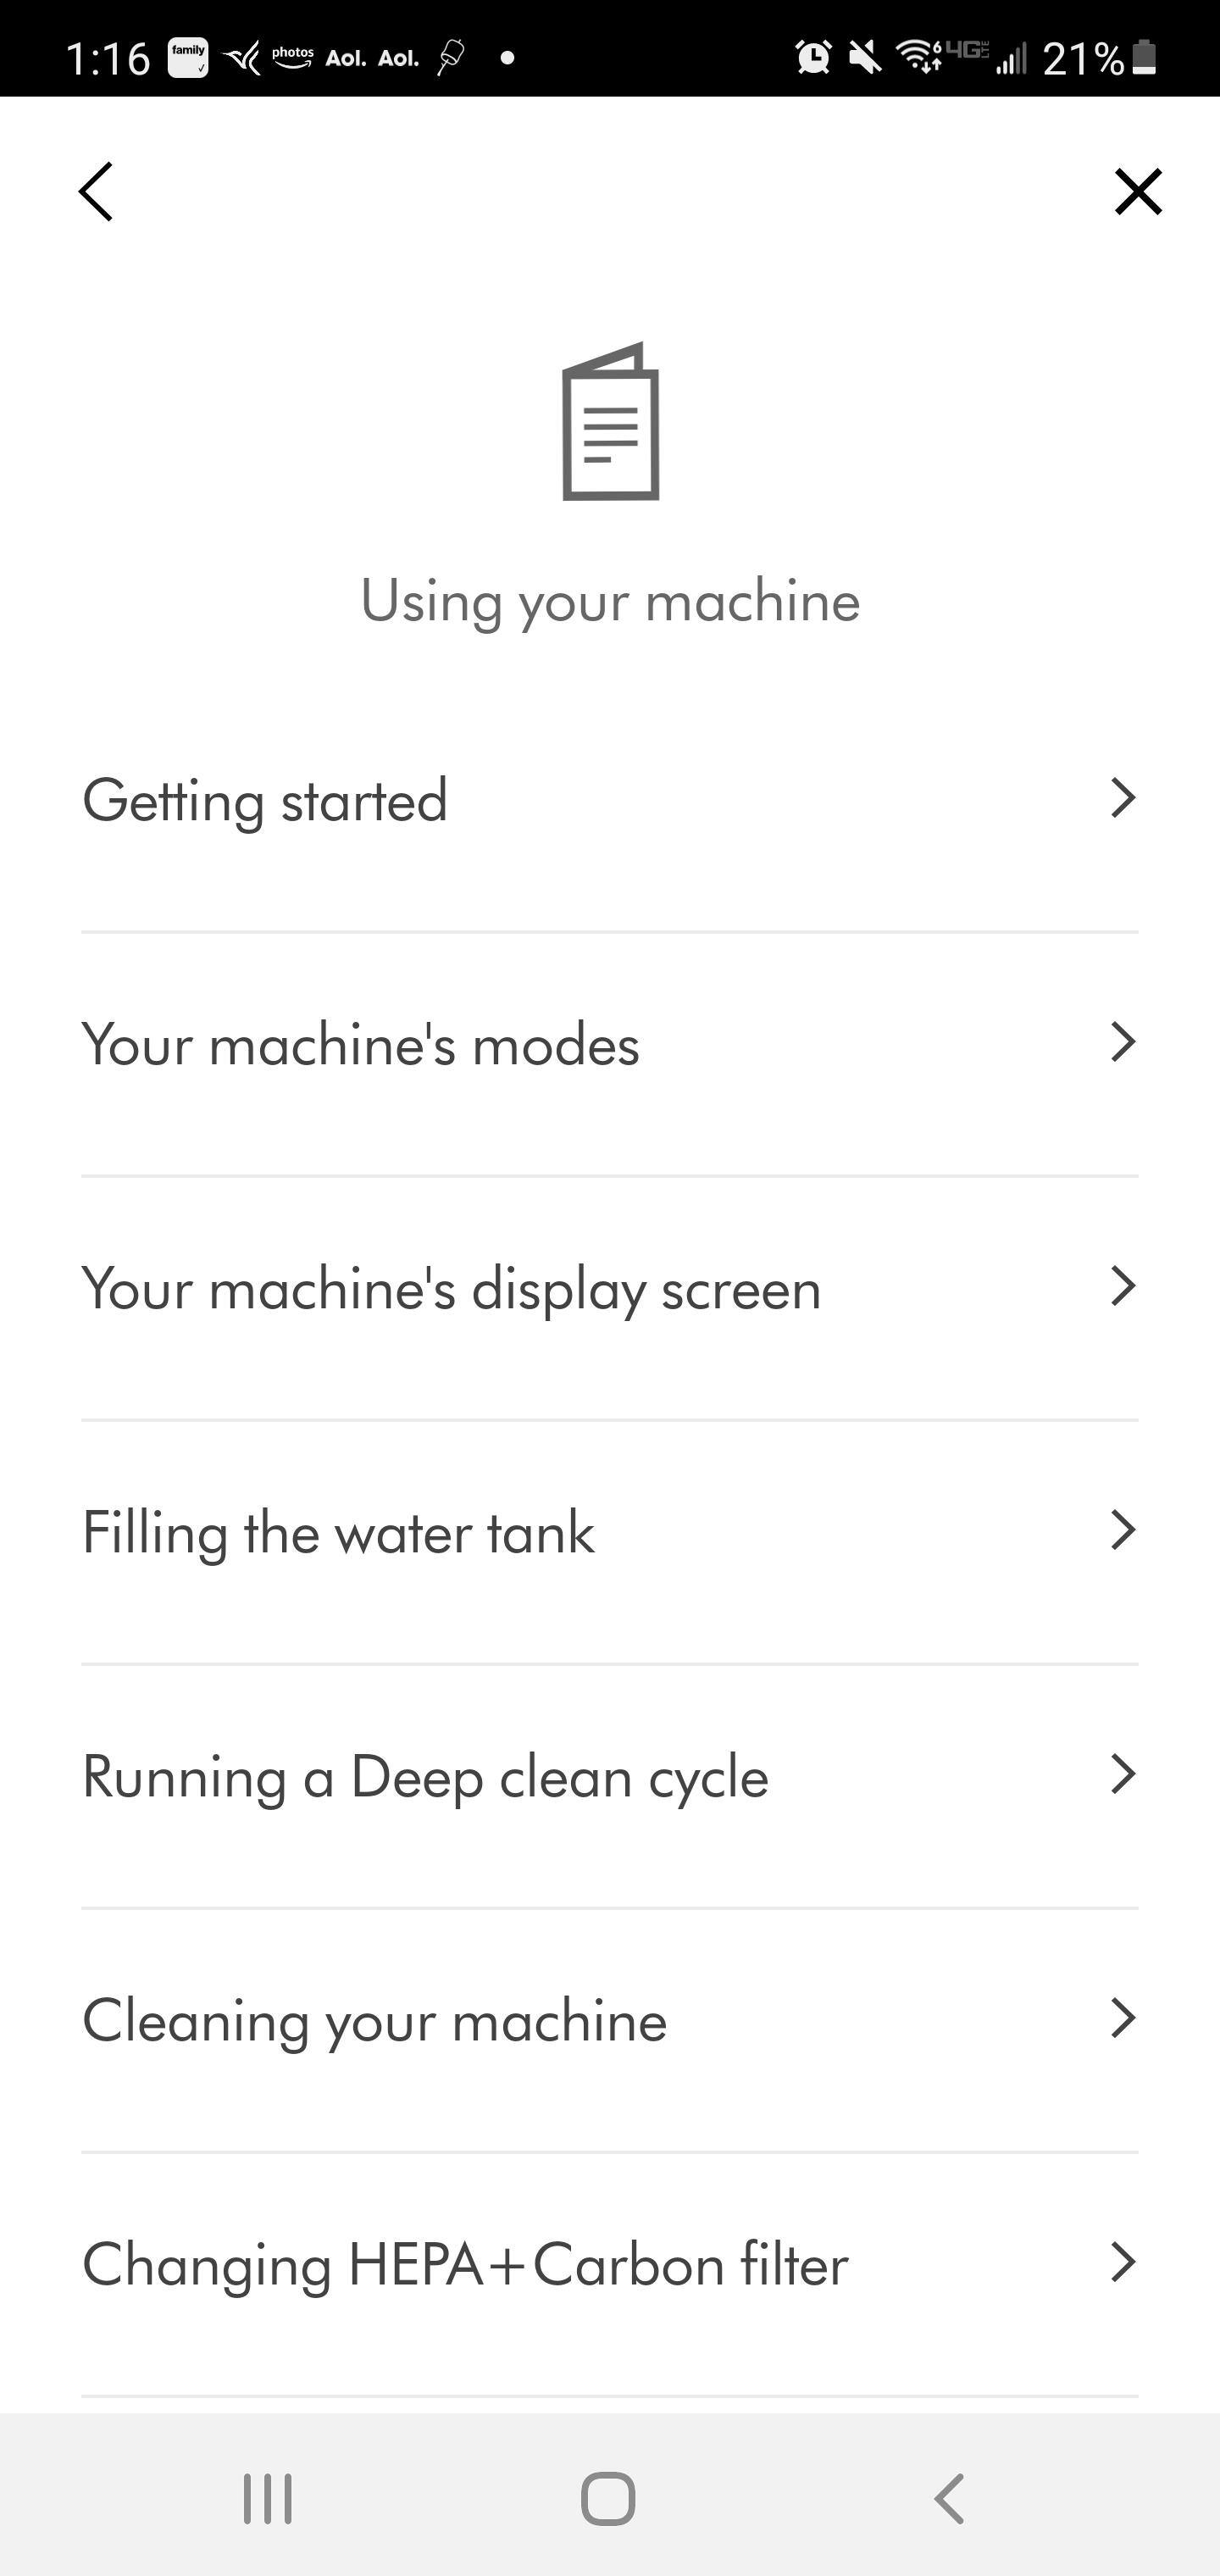This screenshot has height=2576, width=1220.
Task: Open the Getting started guide
Action: [265, 800]
